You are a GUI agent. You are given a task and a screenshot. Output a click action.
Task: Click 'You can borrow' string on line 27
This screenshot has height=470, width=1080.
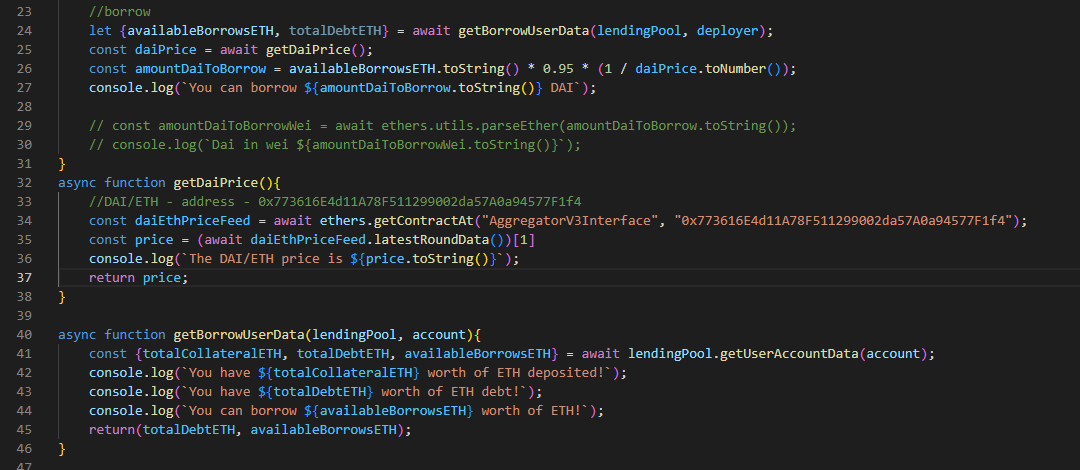(242, 88)
